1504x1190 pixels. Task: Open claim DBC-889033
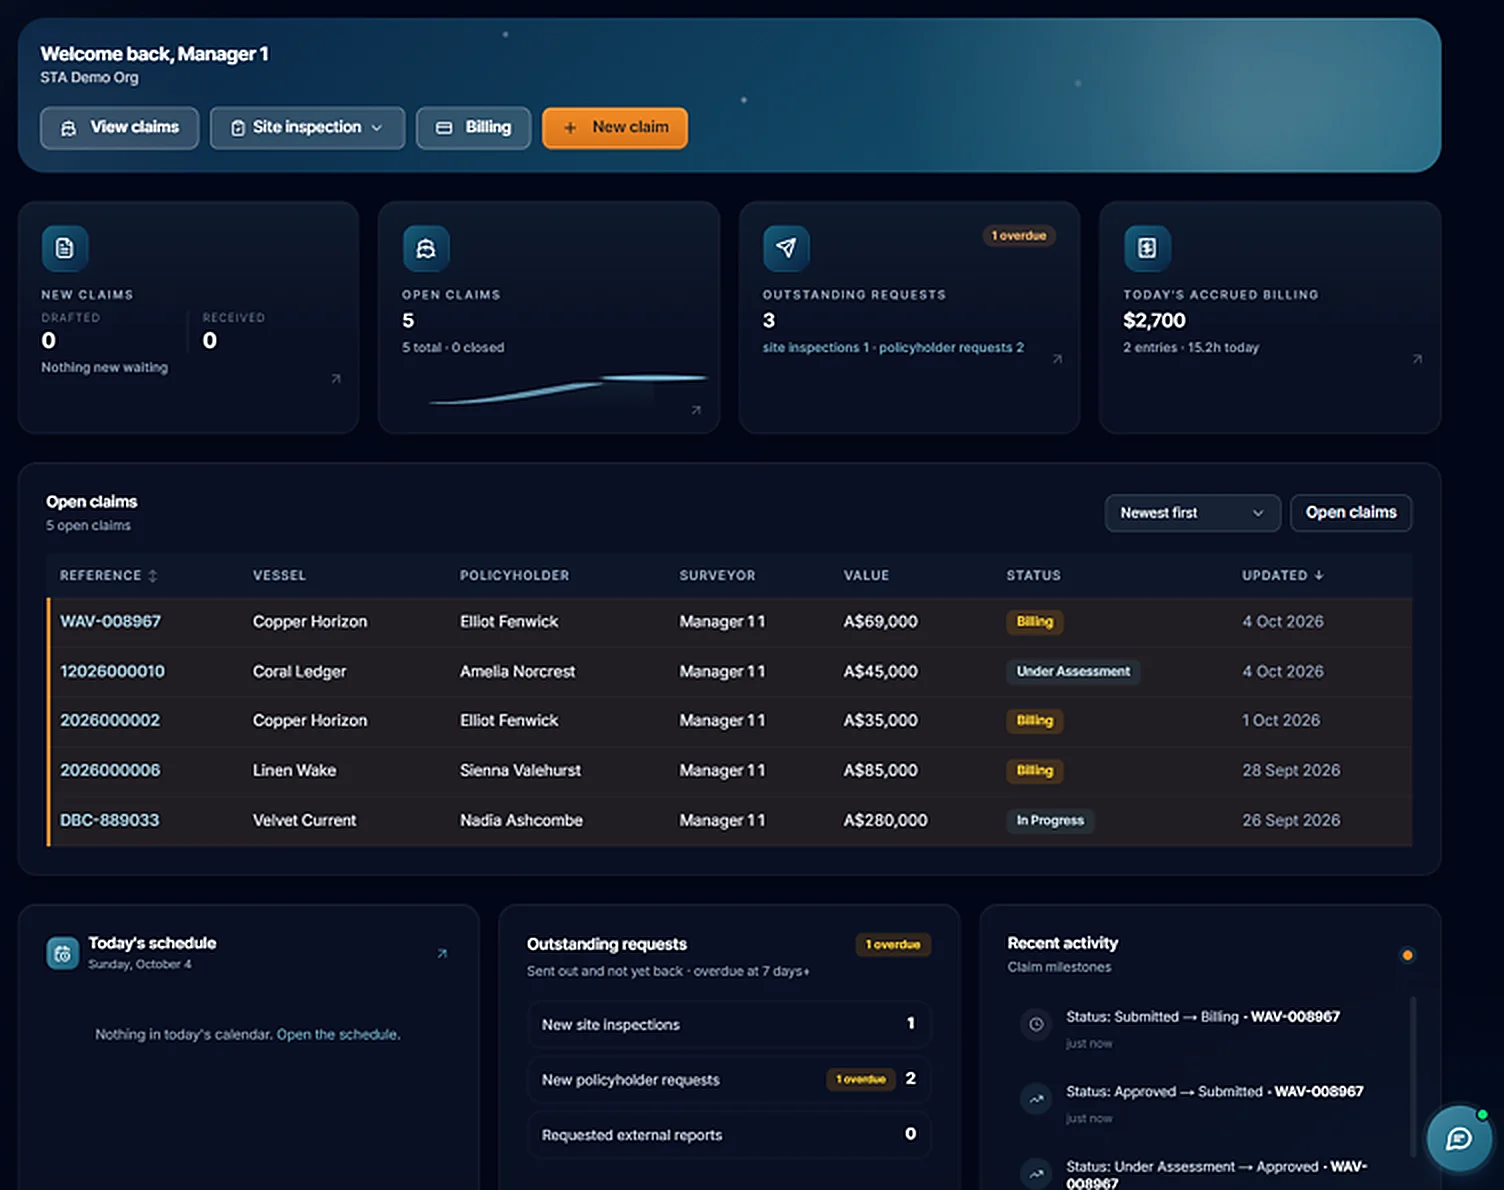(x=109, y=821)
